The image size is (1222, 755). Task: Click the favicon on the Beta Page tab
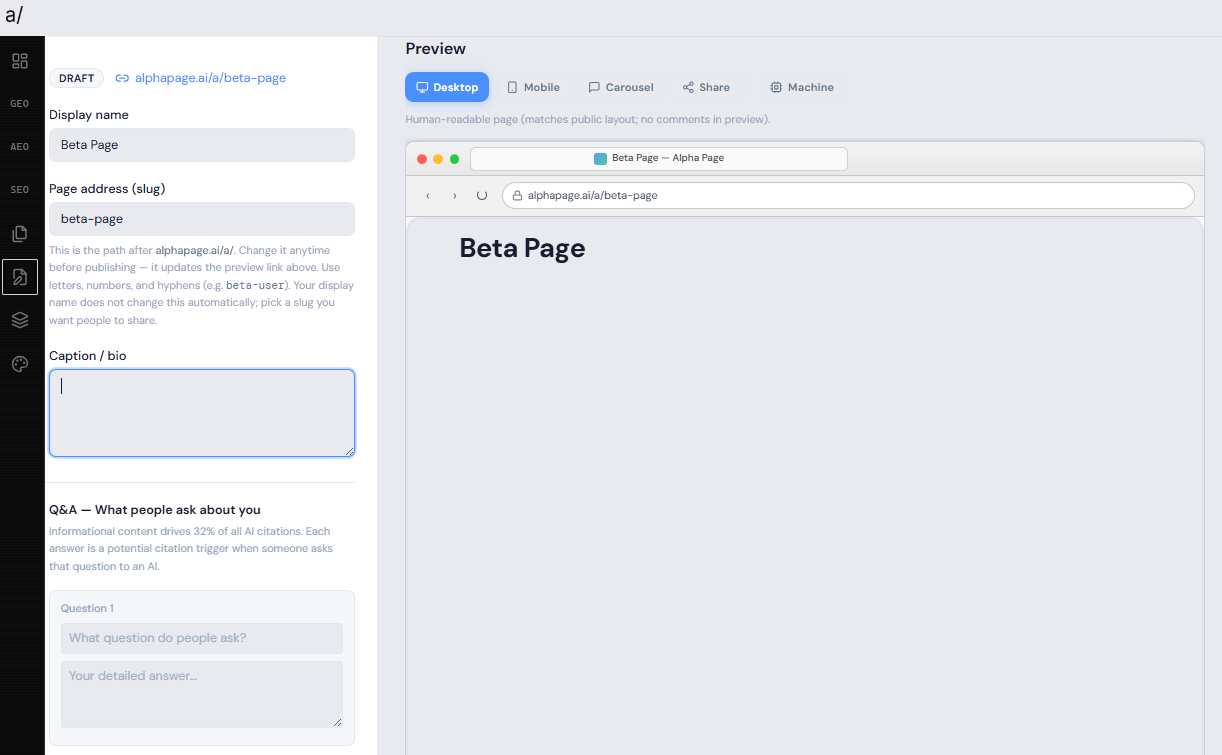(x=600, y=159)
